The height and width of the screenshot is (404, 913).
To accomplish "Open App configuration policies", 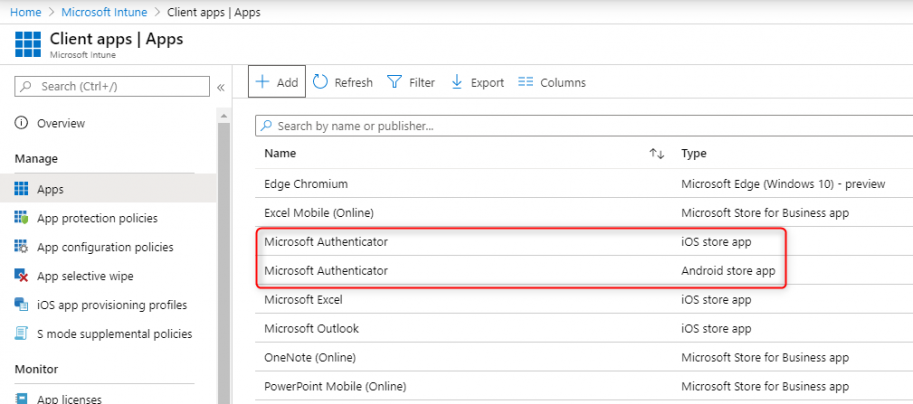I will pyautogui.click(x=105, y=247).
